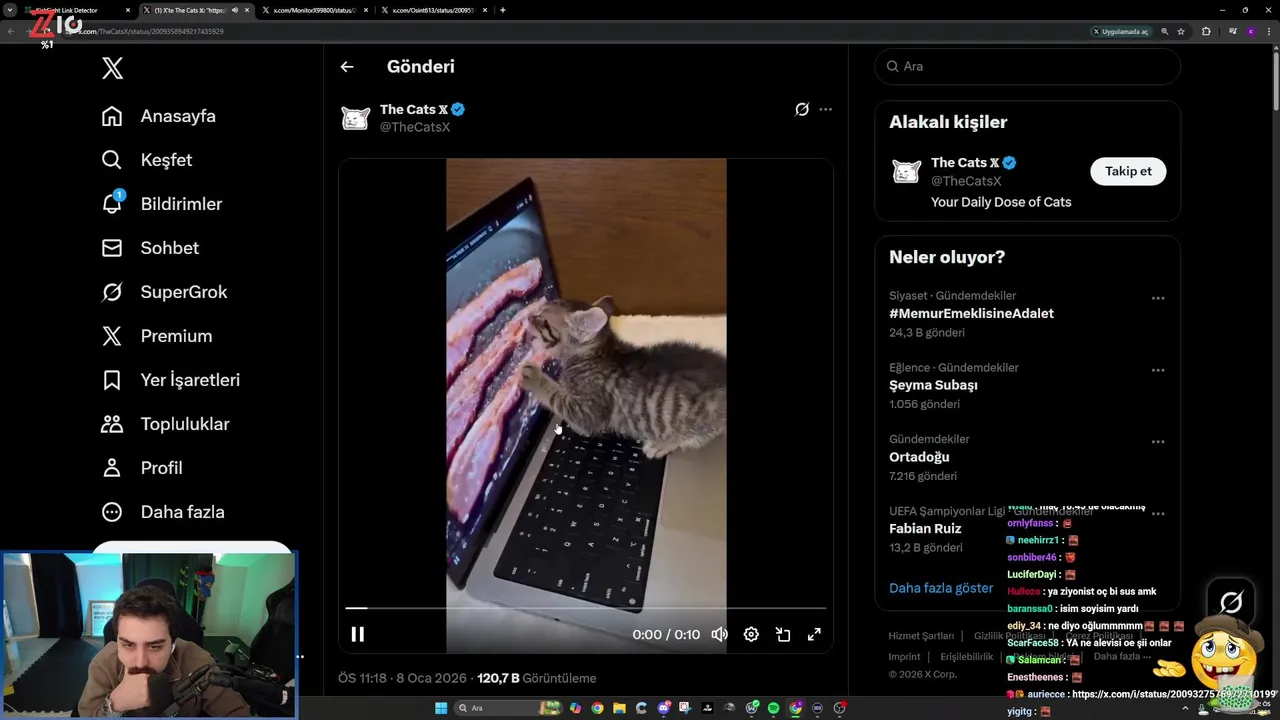Open Anasayfa home page
Screen dimensions: 1280x720
[159, 116]
